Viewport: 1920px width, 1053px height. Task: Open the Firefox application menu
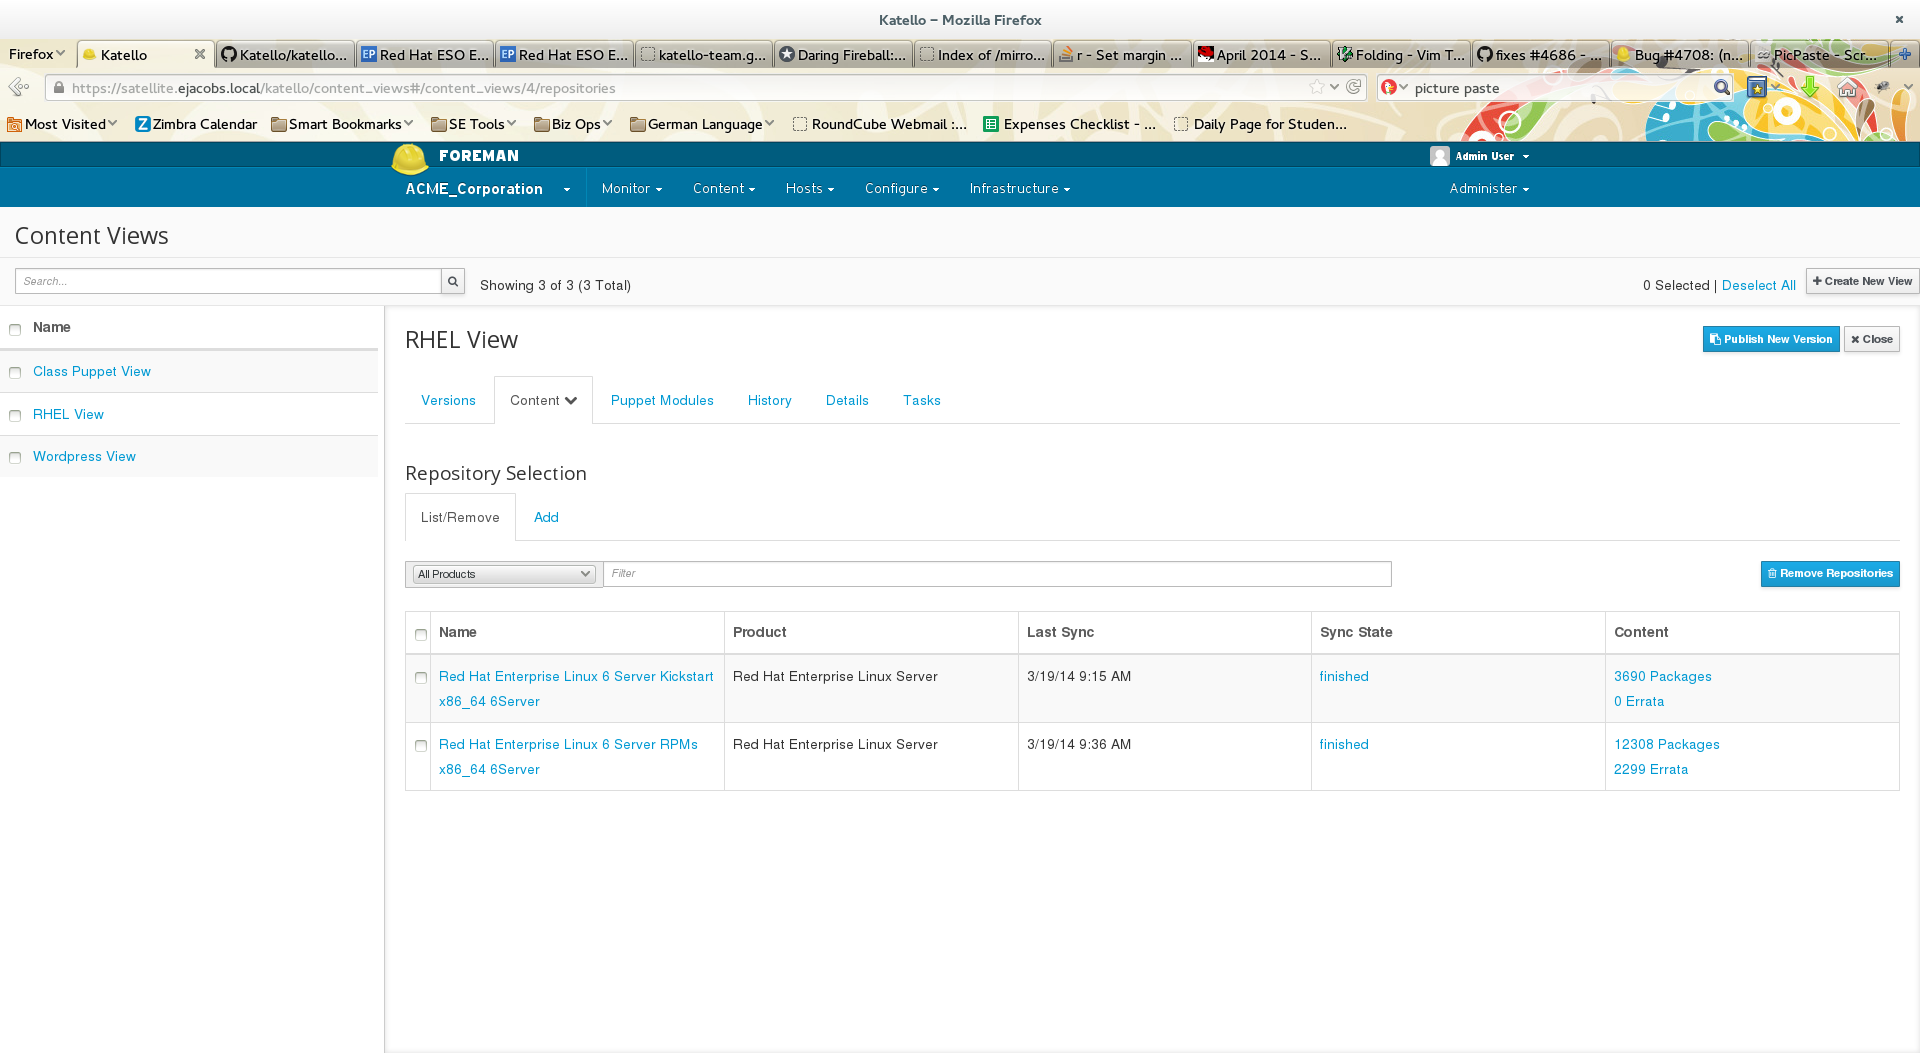37,54
